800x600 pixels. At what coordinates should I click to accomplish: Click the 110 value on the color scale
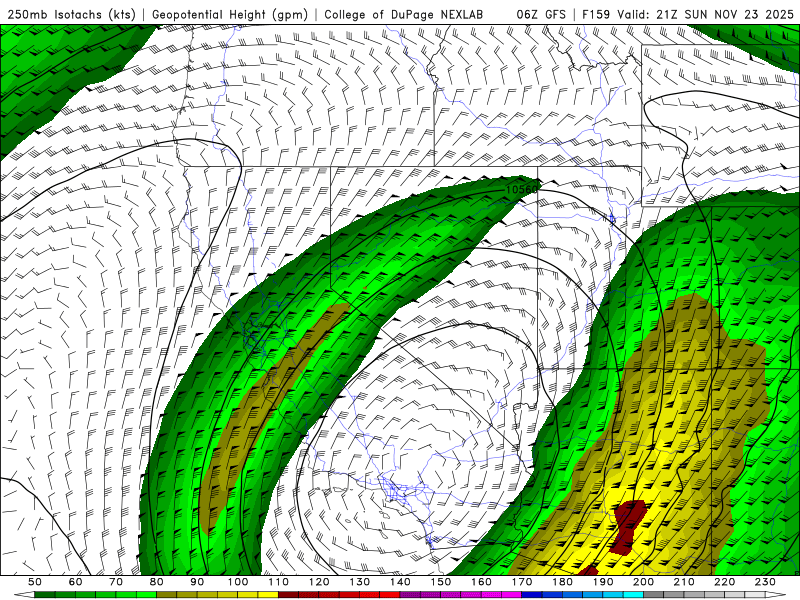tap(278, 582)
